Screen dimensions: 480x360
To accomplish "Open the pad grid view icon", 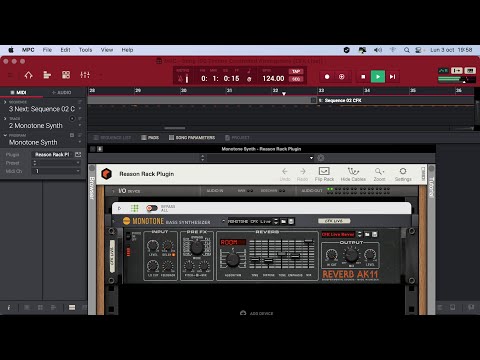I will tap(66, 75).
